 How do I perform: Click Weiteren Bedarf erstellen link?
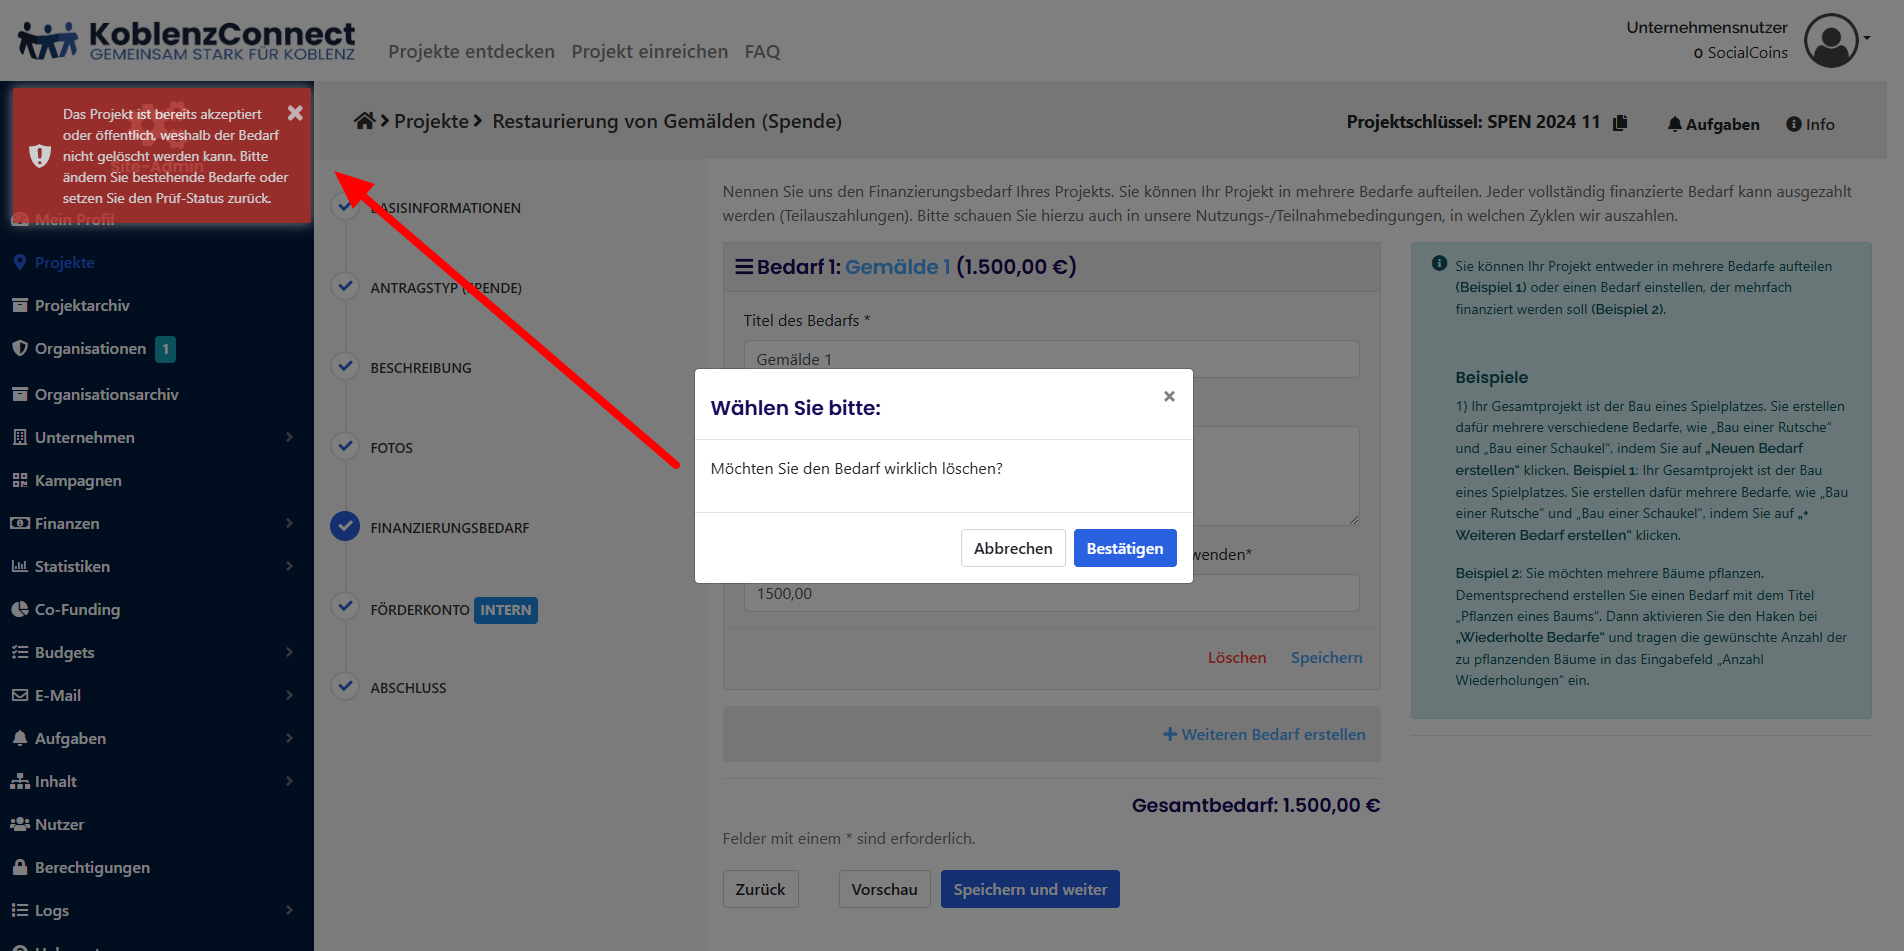tap(1264, 734)
